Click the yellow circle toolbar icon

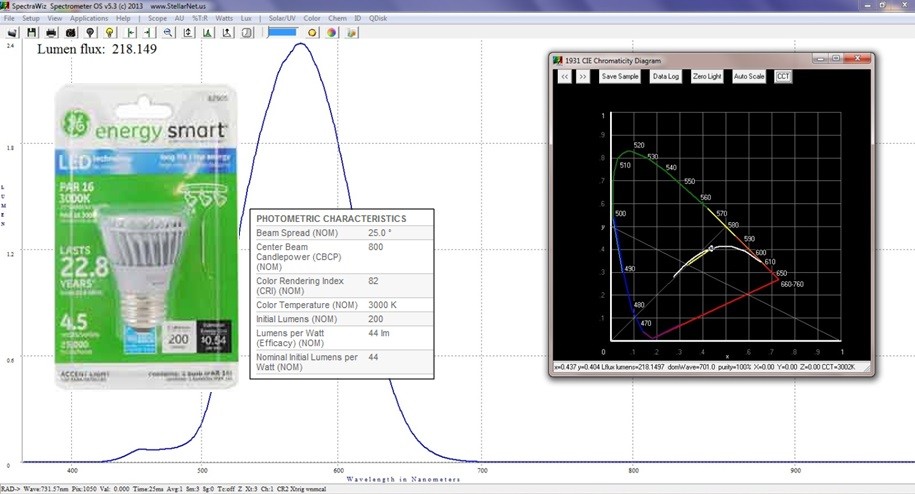pyautogui.click(x=312, y=33)
